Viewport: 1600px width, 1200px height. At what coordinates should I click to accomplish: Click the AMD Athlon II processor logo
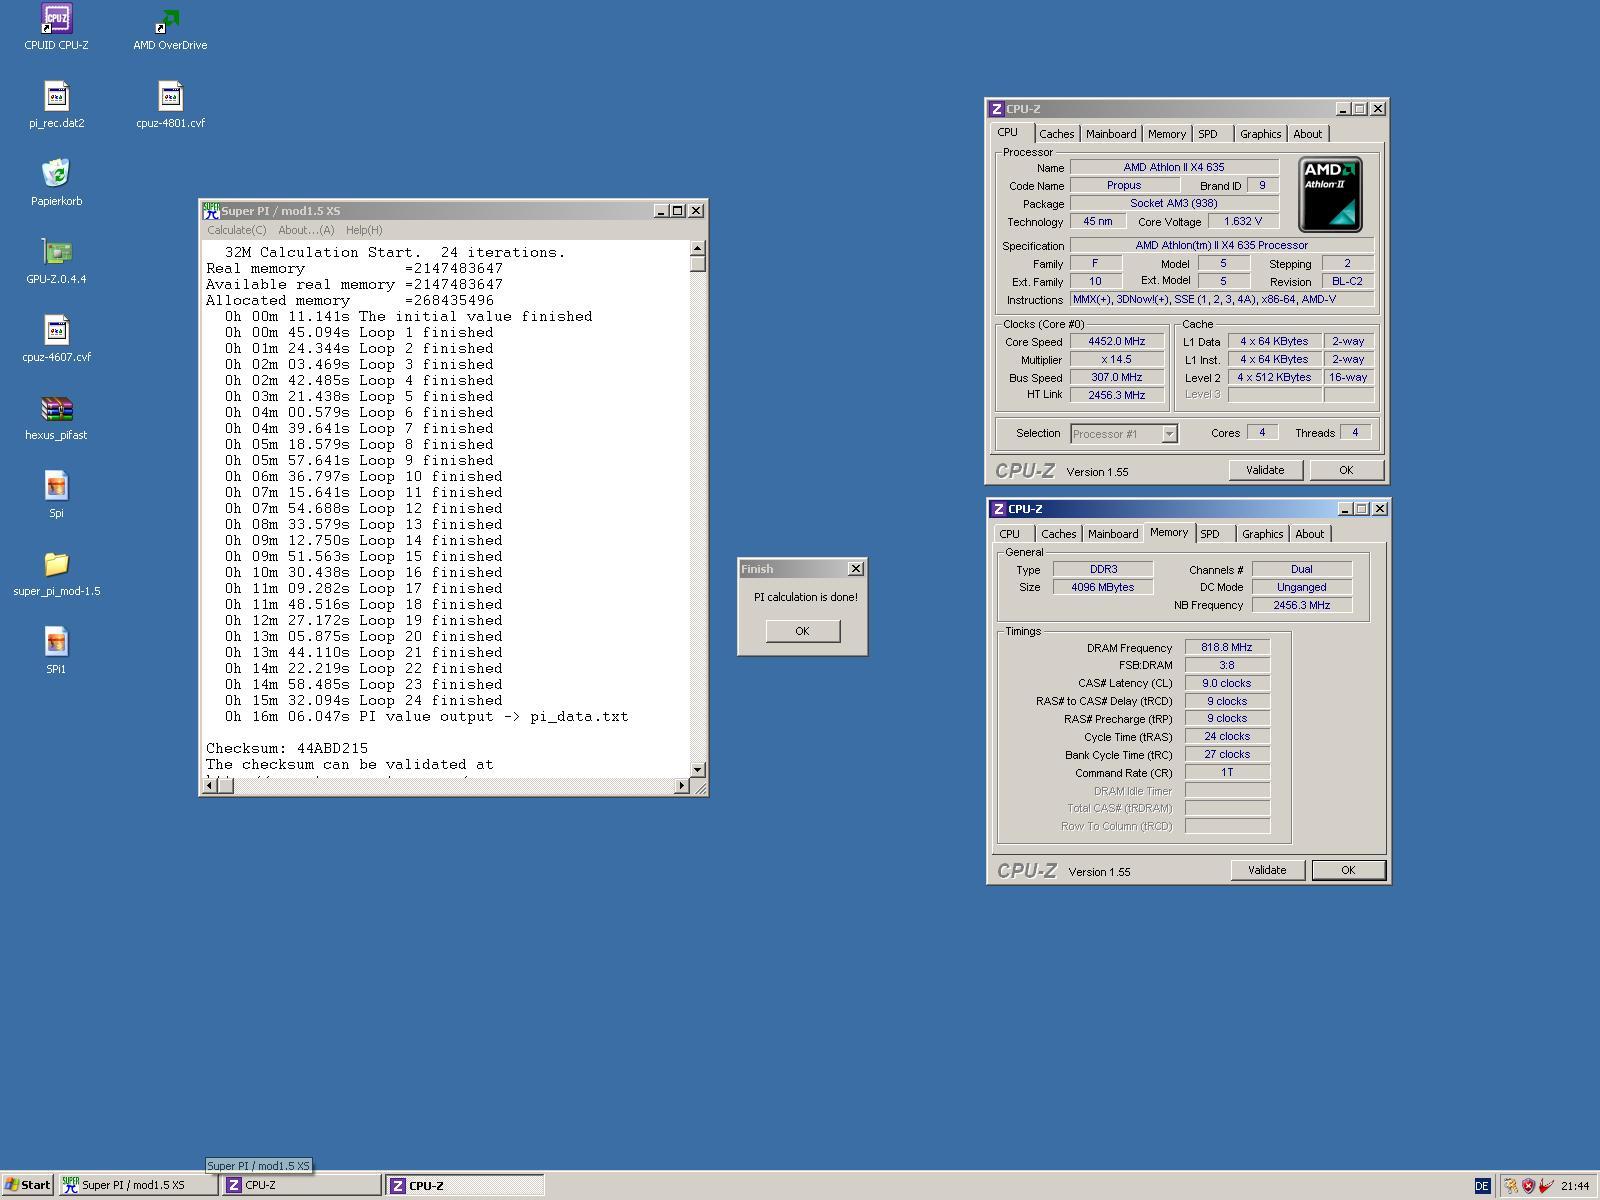click(x=1330, y=194)
